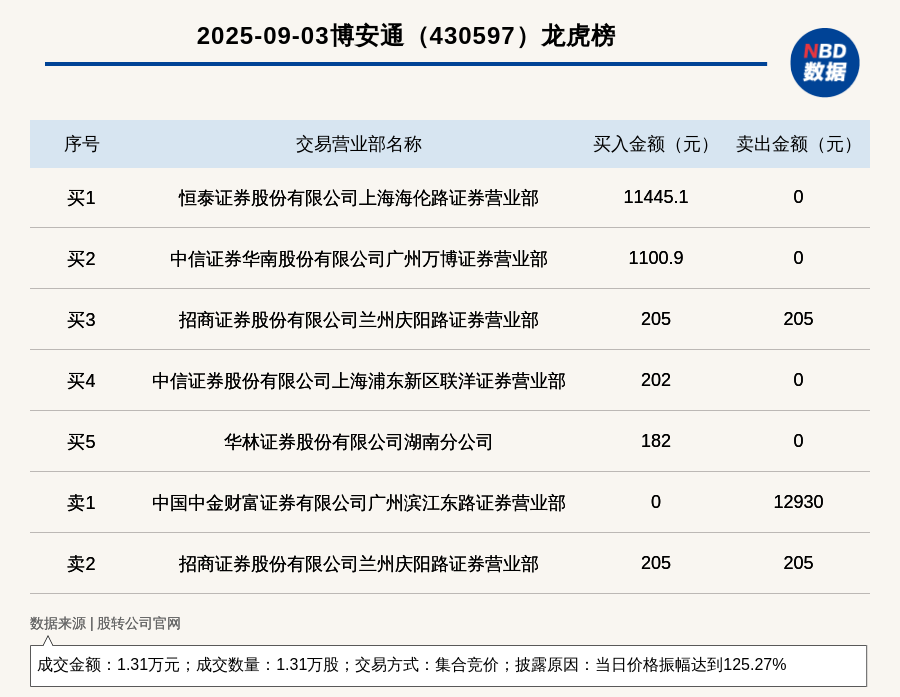Select sell amount 205 in 卖2 row
Image resolution: width=900 pixels, height=697 pixels.
(798, 563)
